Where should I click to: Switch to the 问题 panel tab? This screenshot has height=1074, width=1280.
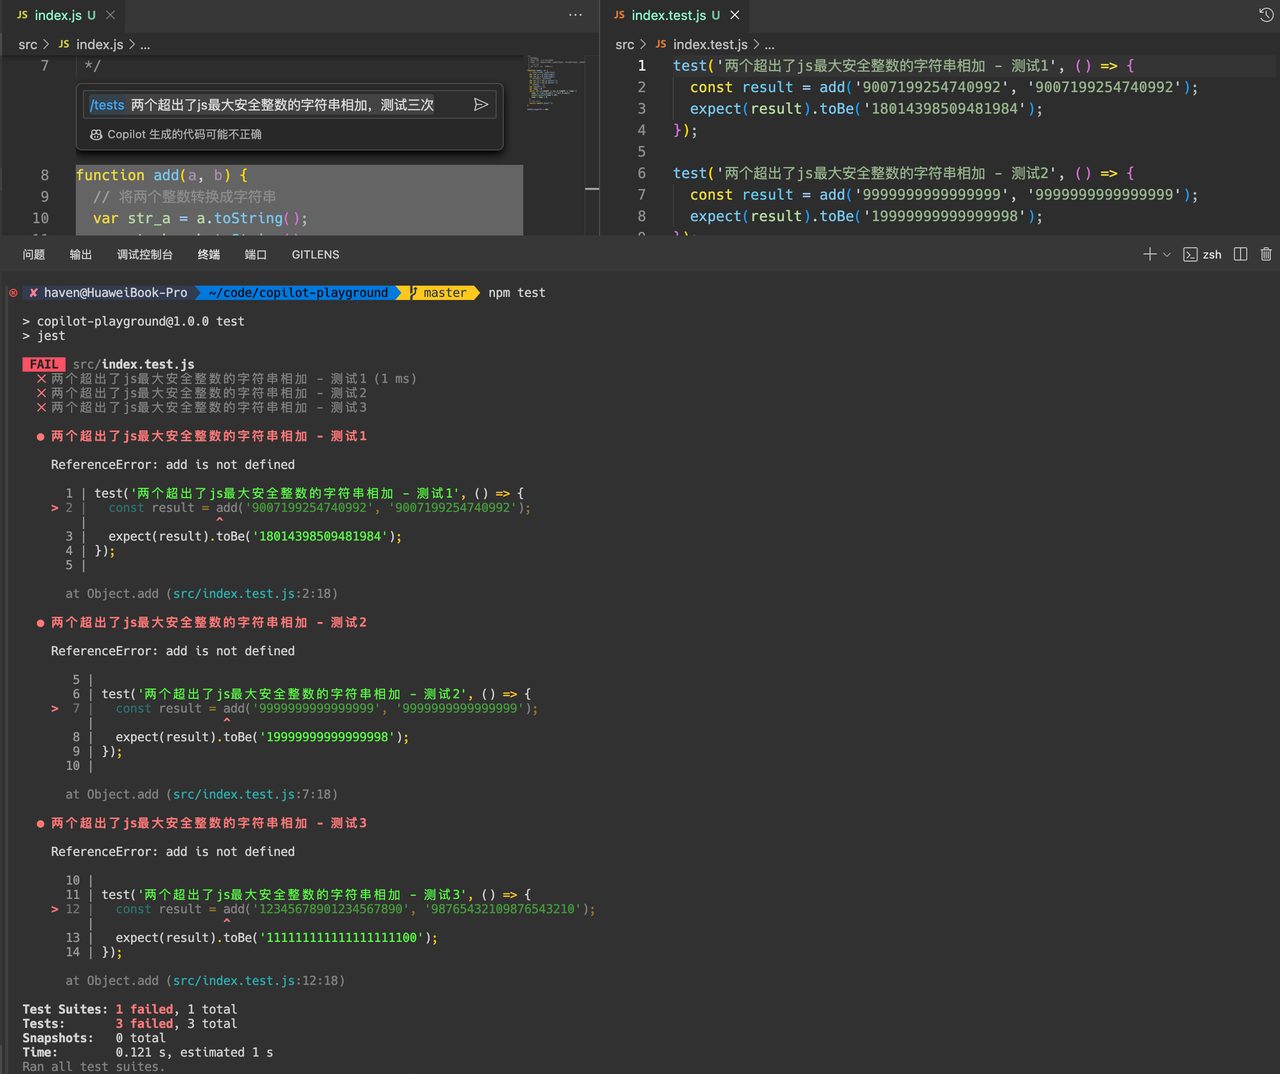pos(34,255)
